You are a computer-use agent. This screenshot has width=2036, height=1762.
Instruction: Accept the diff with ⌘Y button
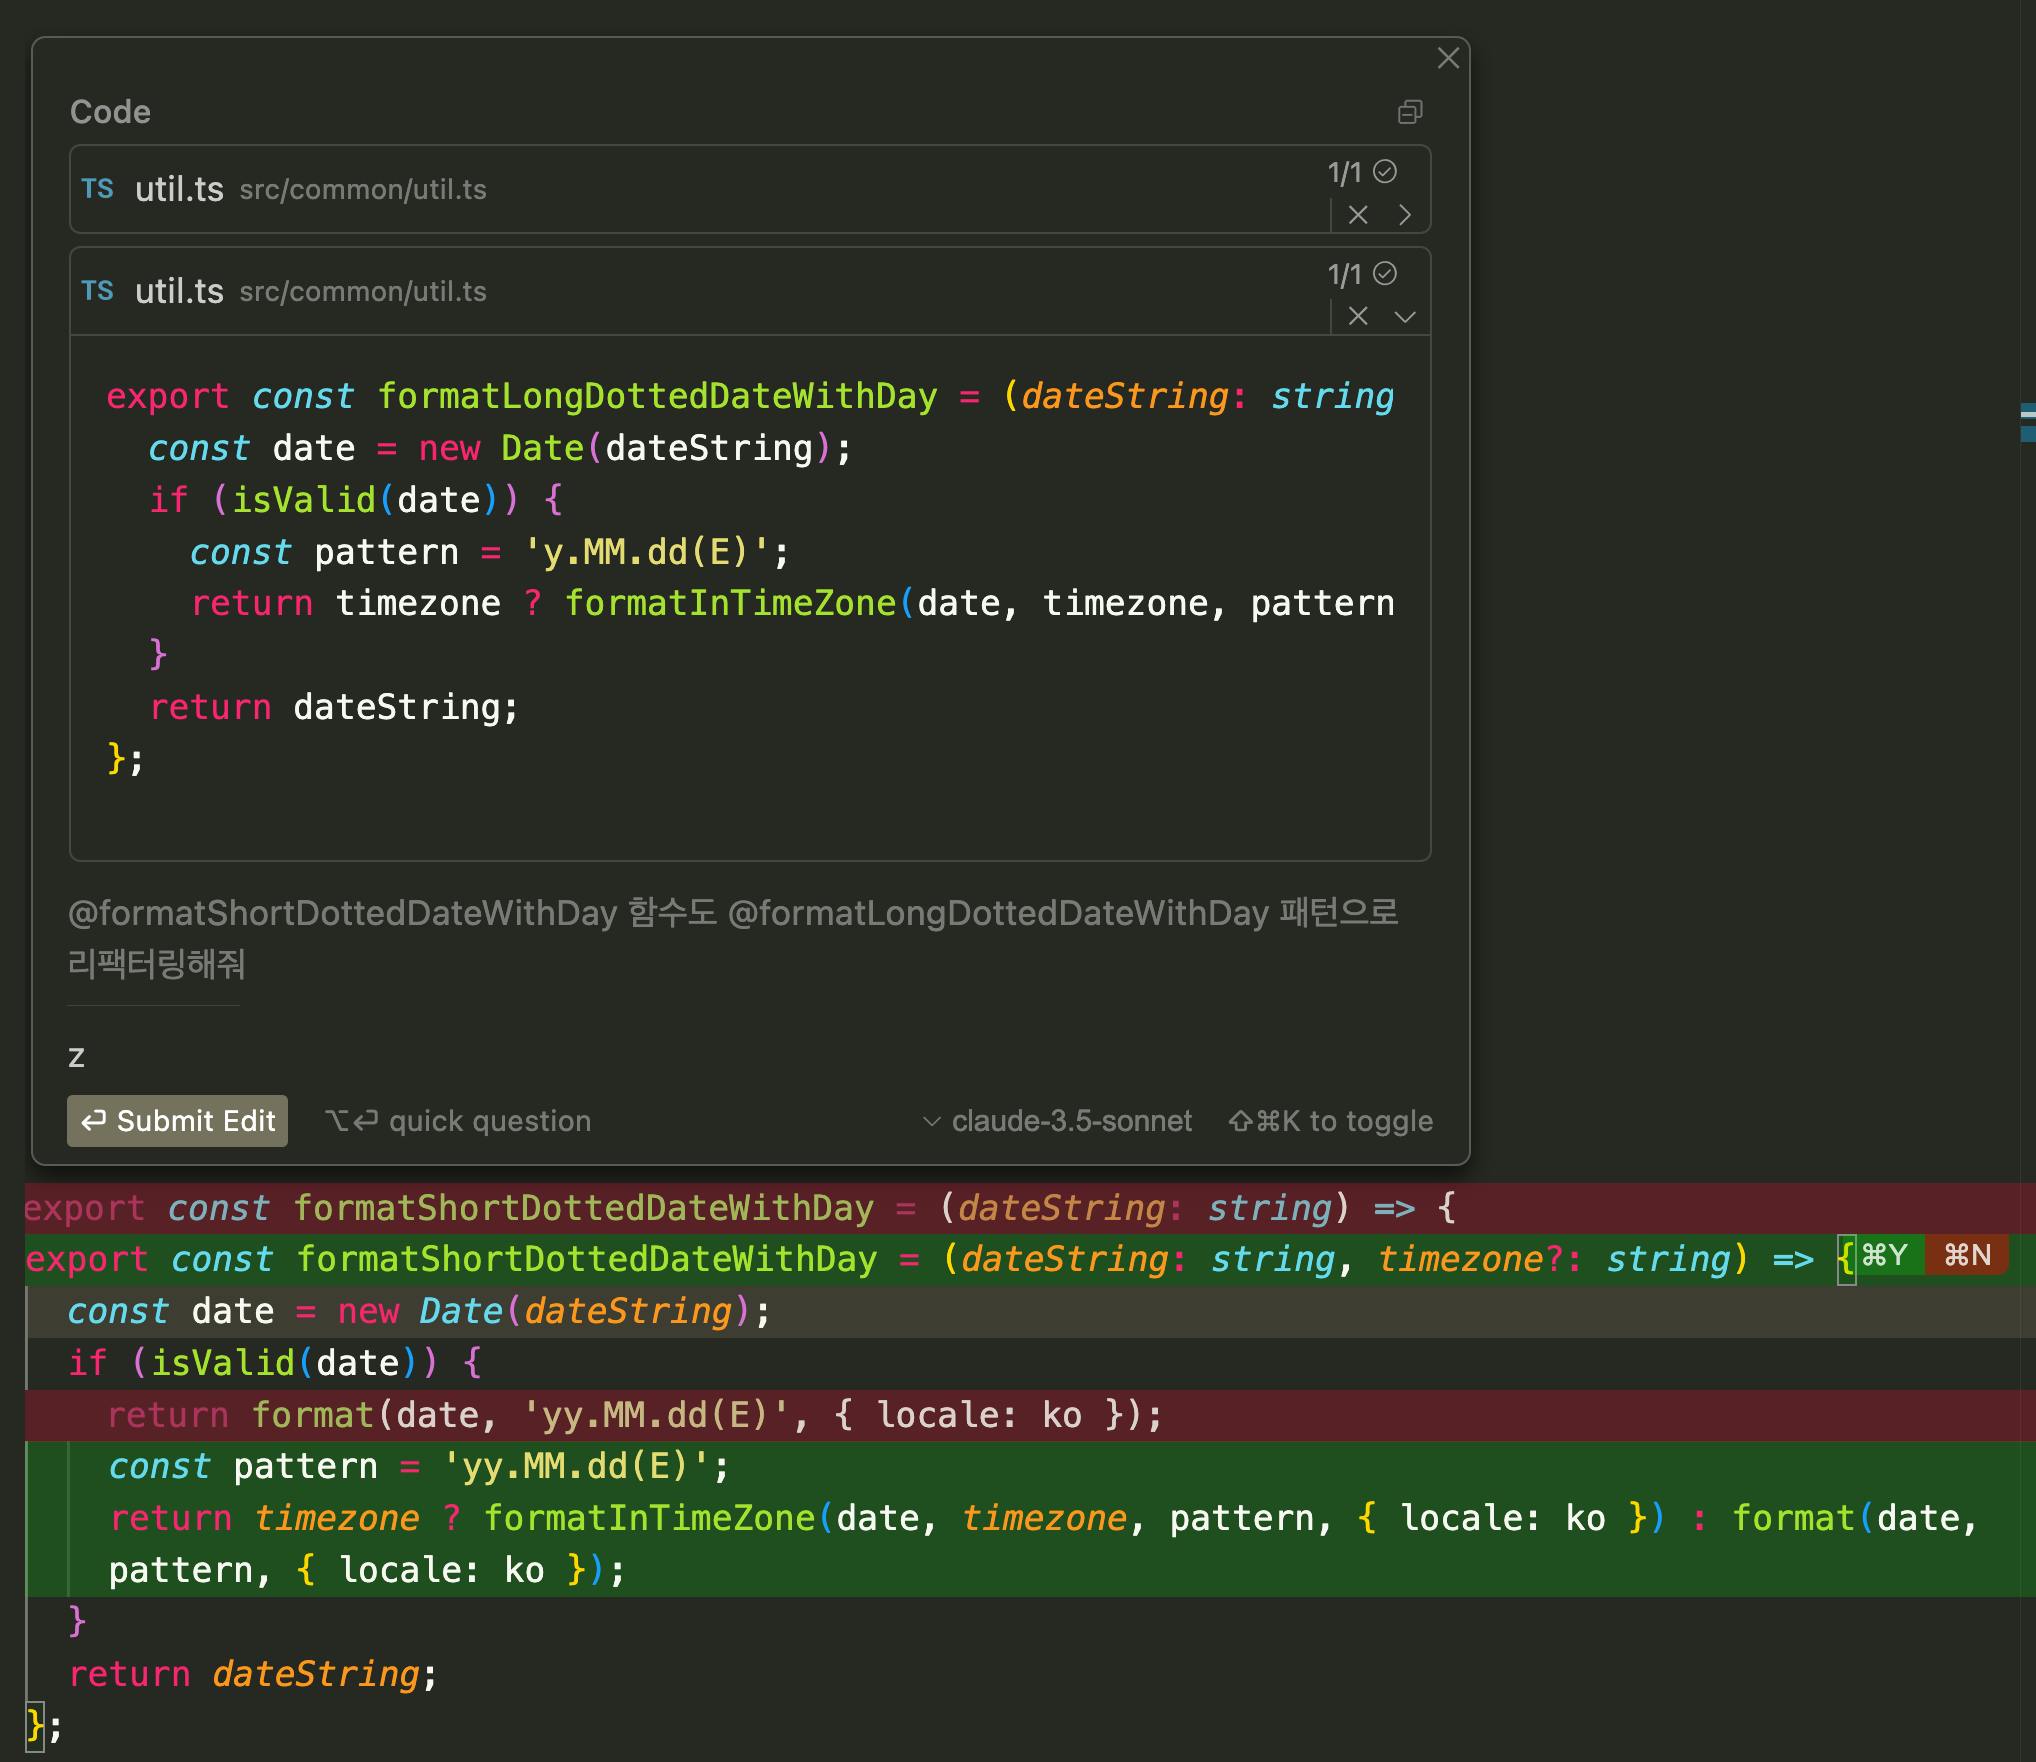1884,1255
